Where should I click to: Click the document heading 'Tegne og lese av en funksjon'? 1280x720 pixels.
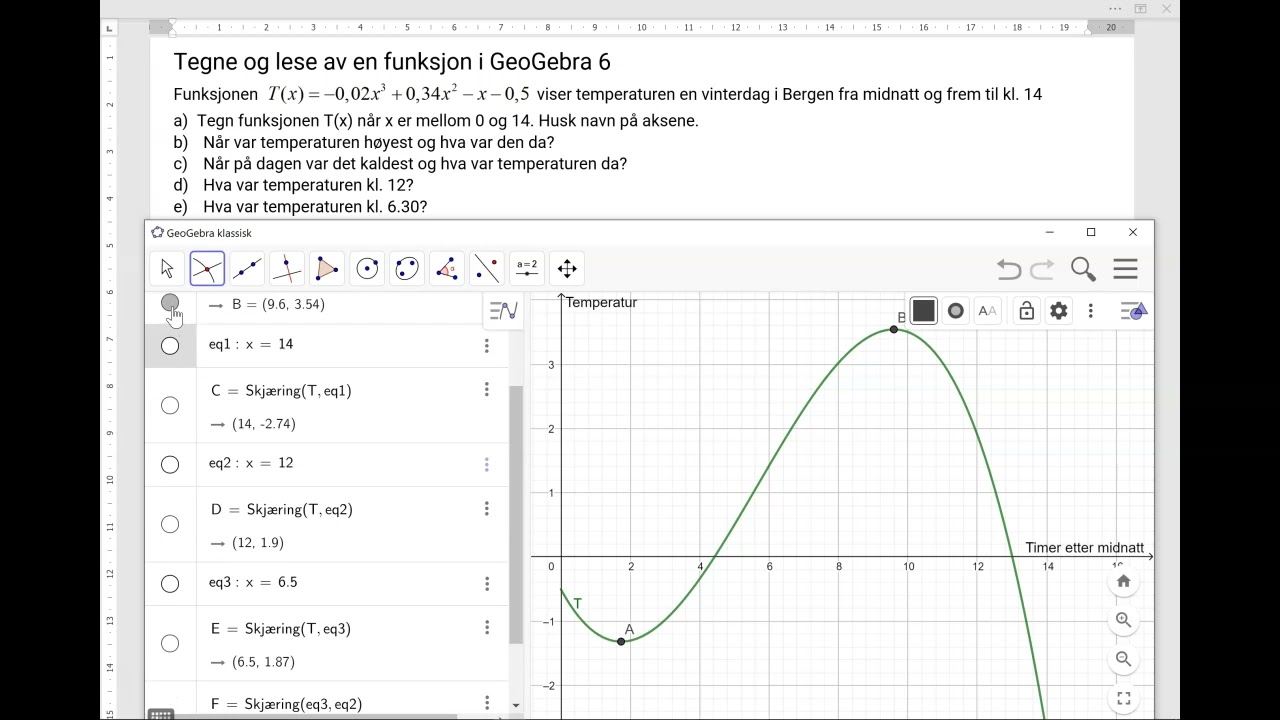click(328, 62)
